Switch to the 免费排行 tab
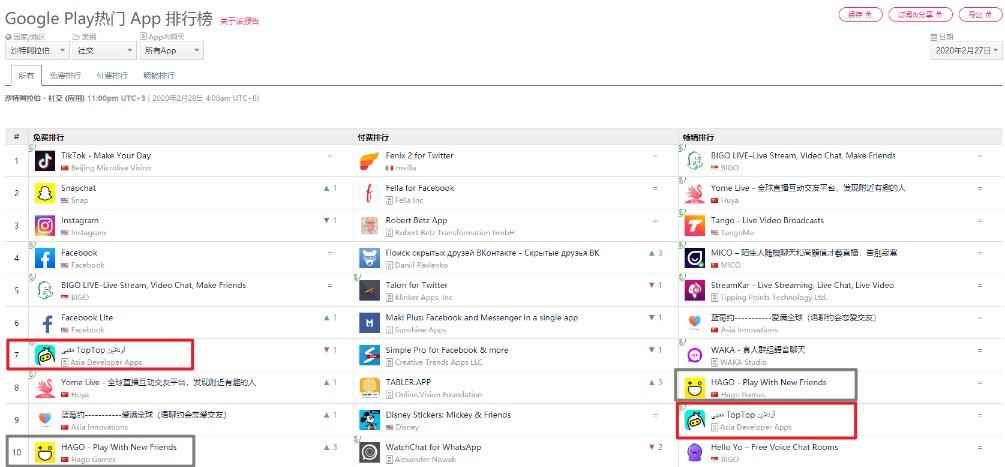The height and width of the screenshot is (467, 1005). click(67, 76)
